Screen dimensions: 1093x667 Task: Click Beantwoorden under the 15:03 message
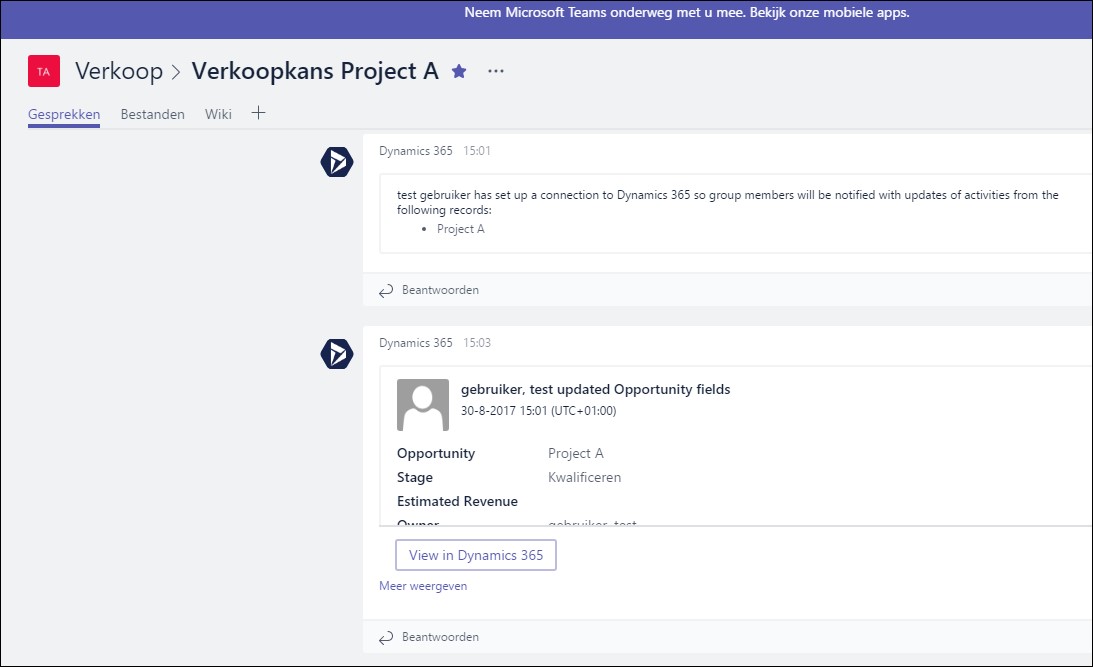point(440,637)
